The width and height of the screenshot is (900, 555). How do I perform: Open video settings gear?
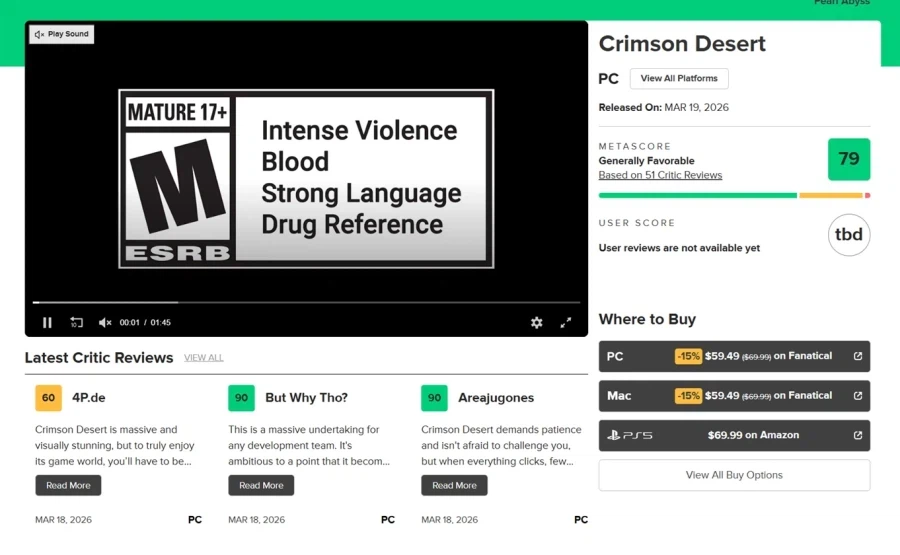[536, 322]
